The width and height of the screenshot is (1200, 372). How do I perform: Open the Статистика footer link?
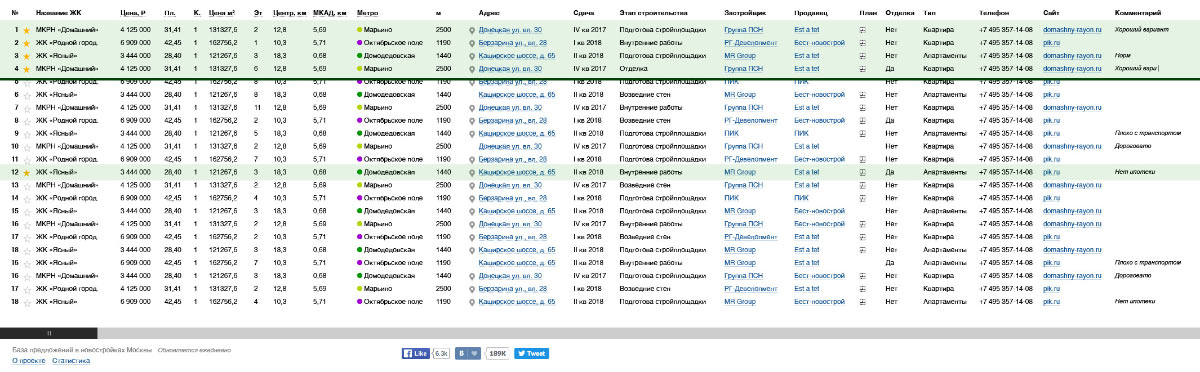71,361
